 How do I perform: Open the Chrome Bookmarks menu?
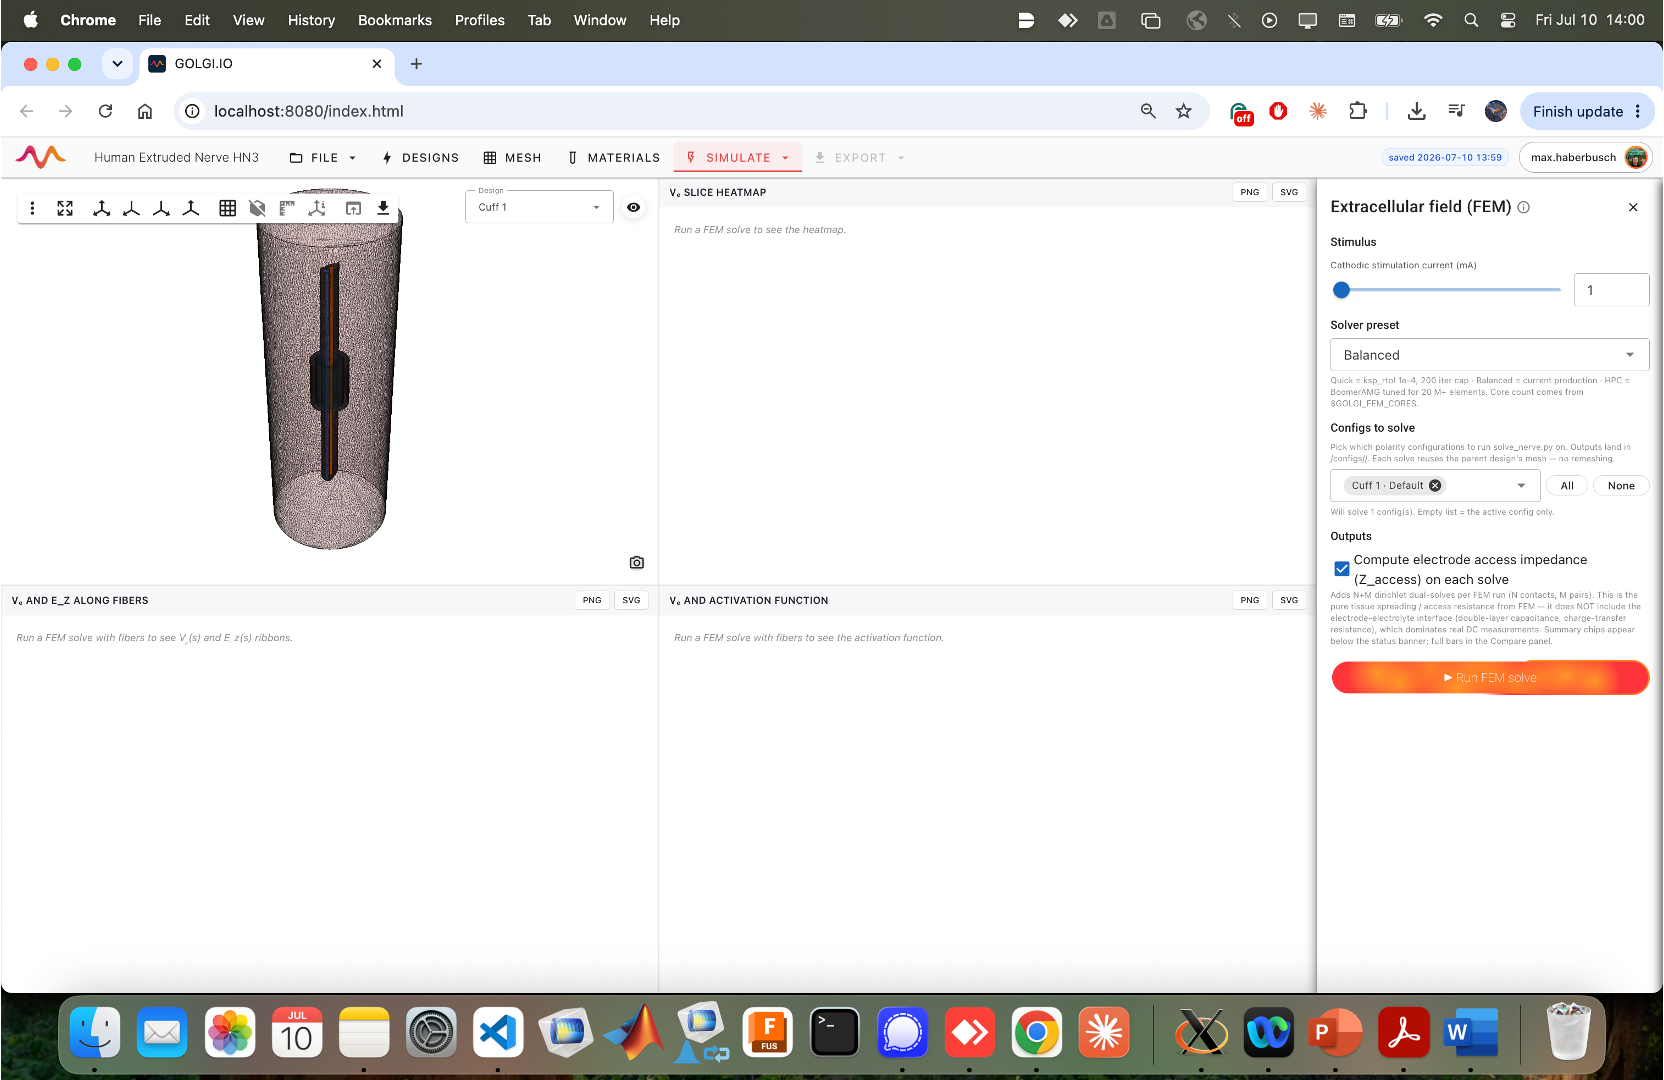(x=395, y=20)
